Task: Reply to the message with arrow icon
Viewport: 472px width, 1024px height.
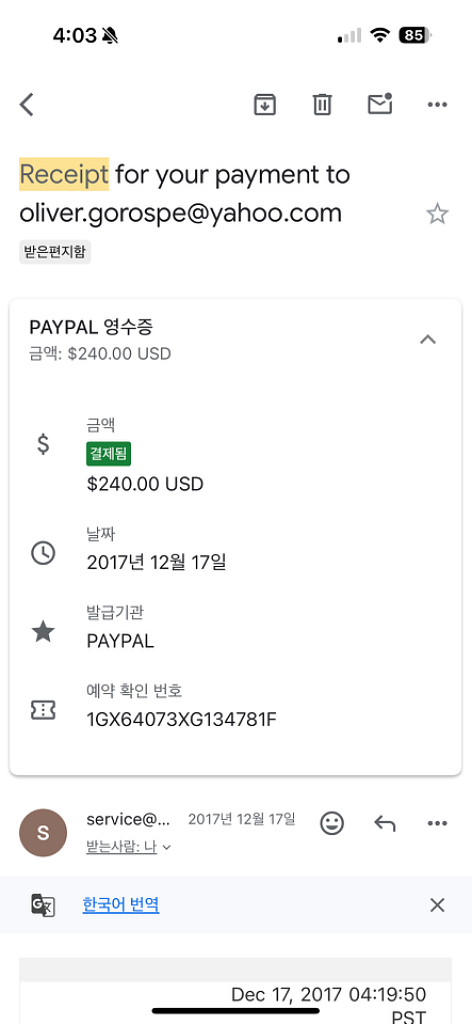Action: pos(385,823)
